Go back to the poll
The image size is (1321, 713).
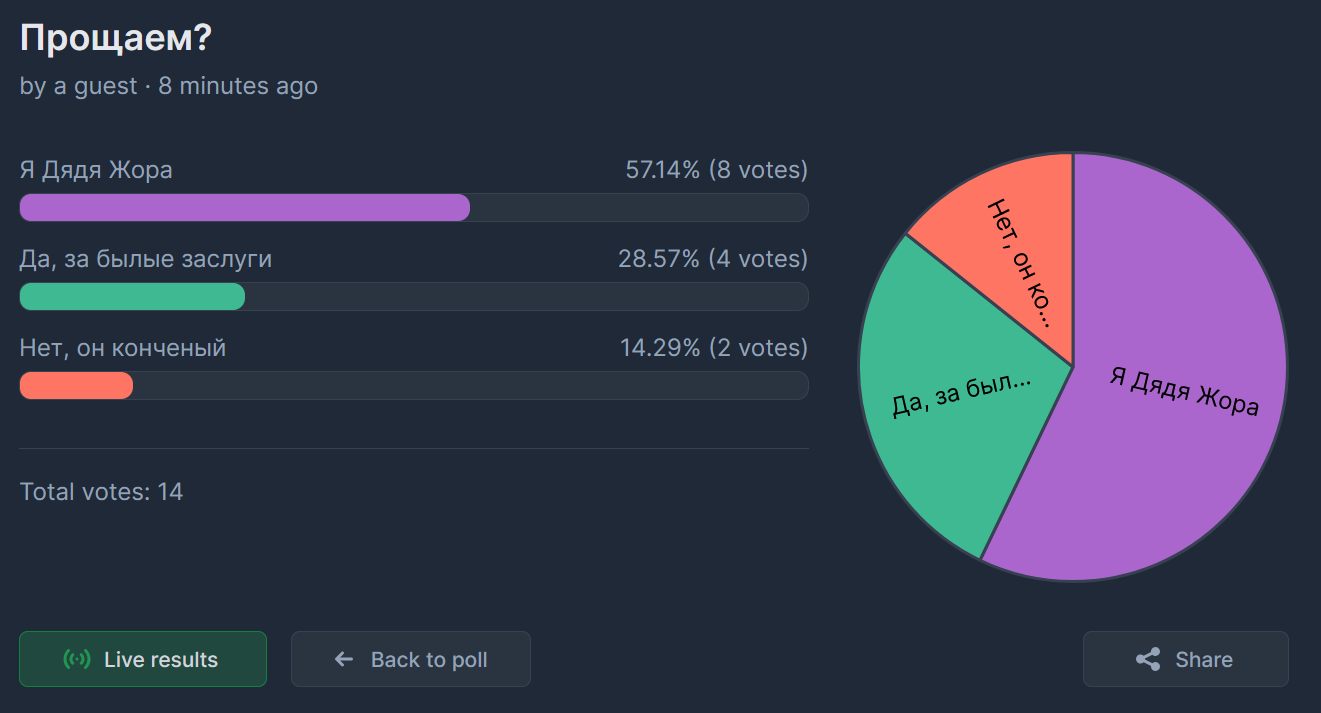coord(411,659)
